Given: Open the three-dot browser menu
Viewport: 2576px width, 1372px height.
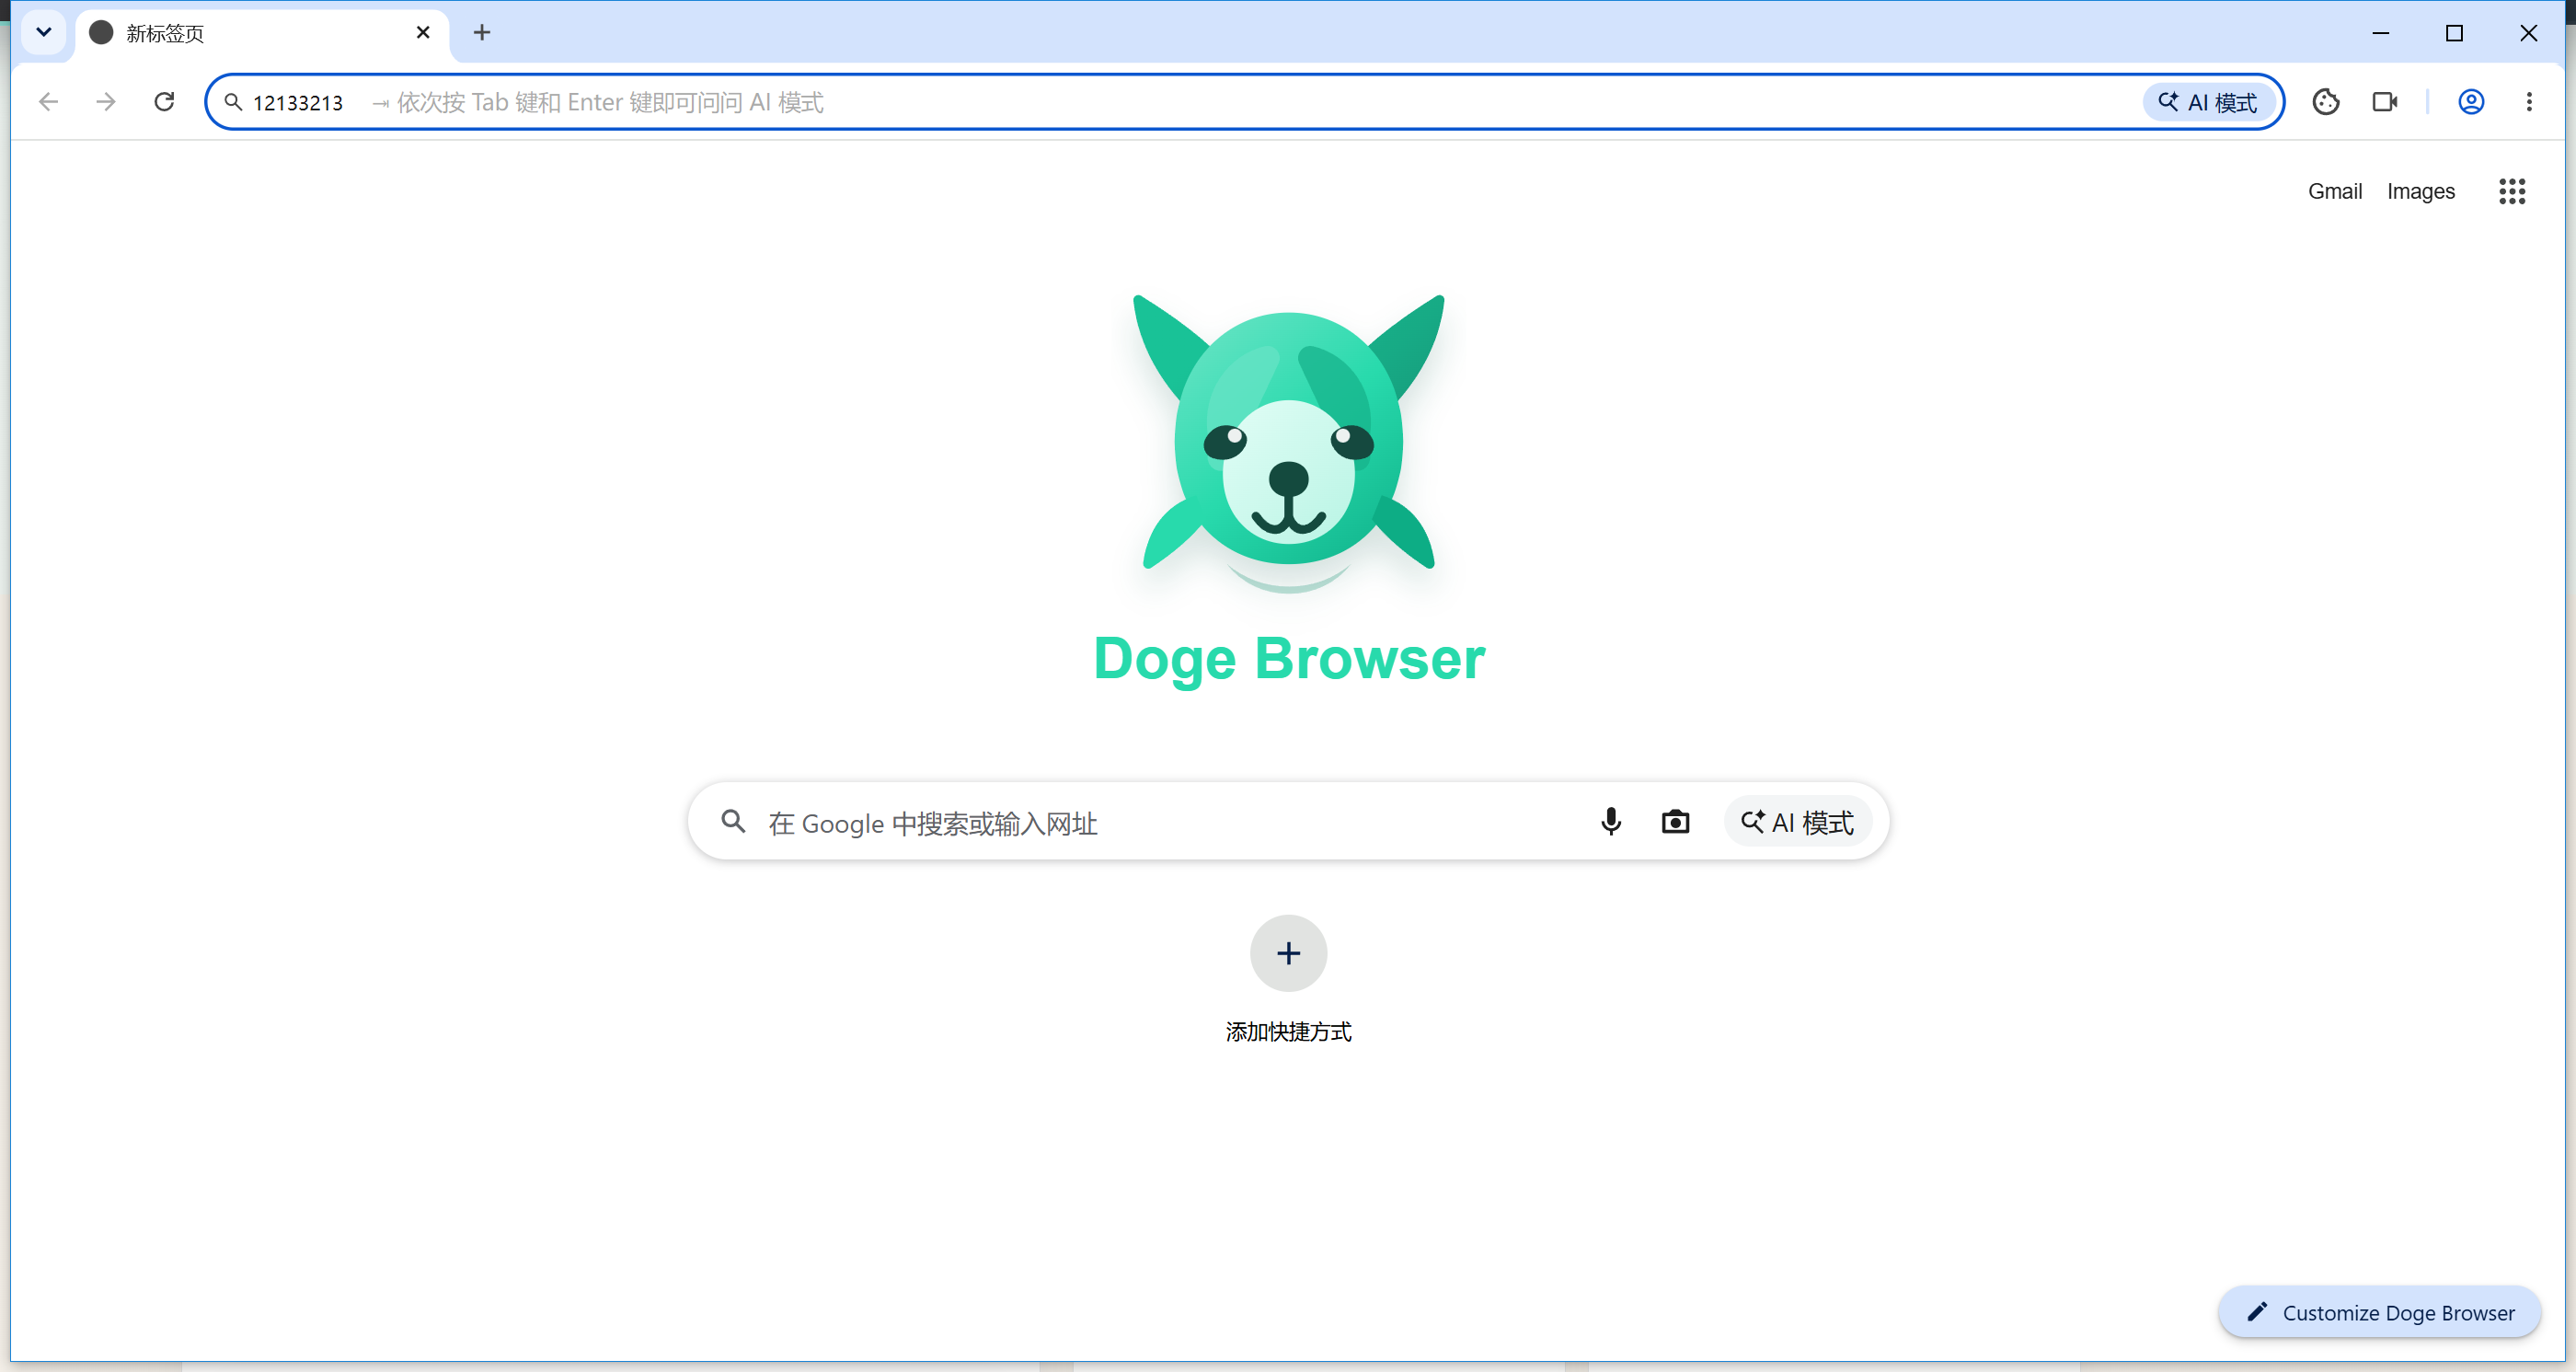Looking at the screenshot, I should click(2529, 102).
